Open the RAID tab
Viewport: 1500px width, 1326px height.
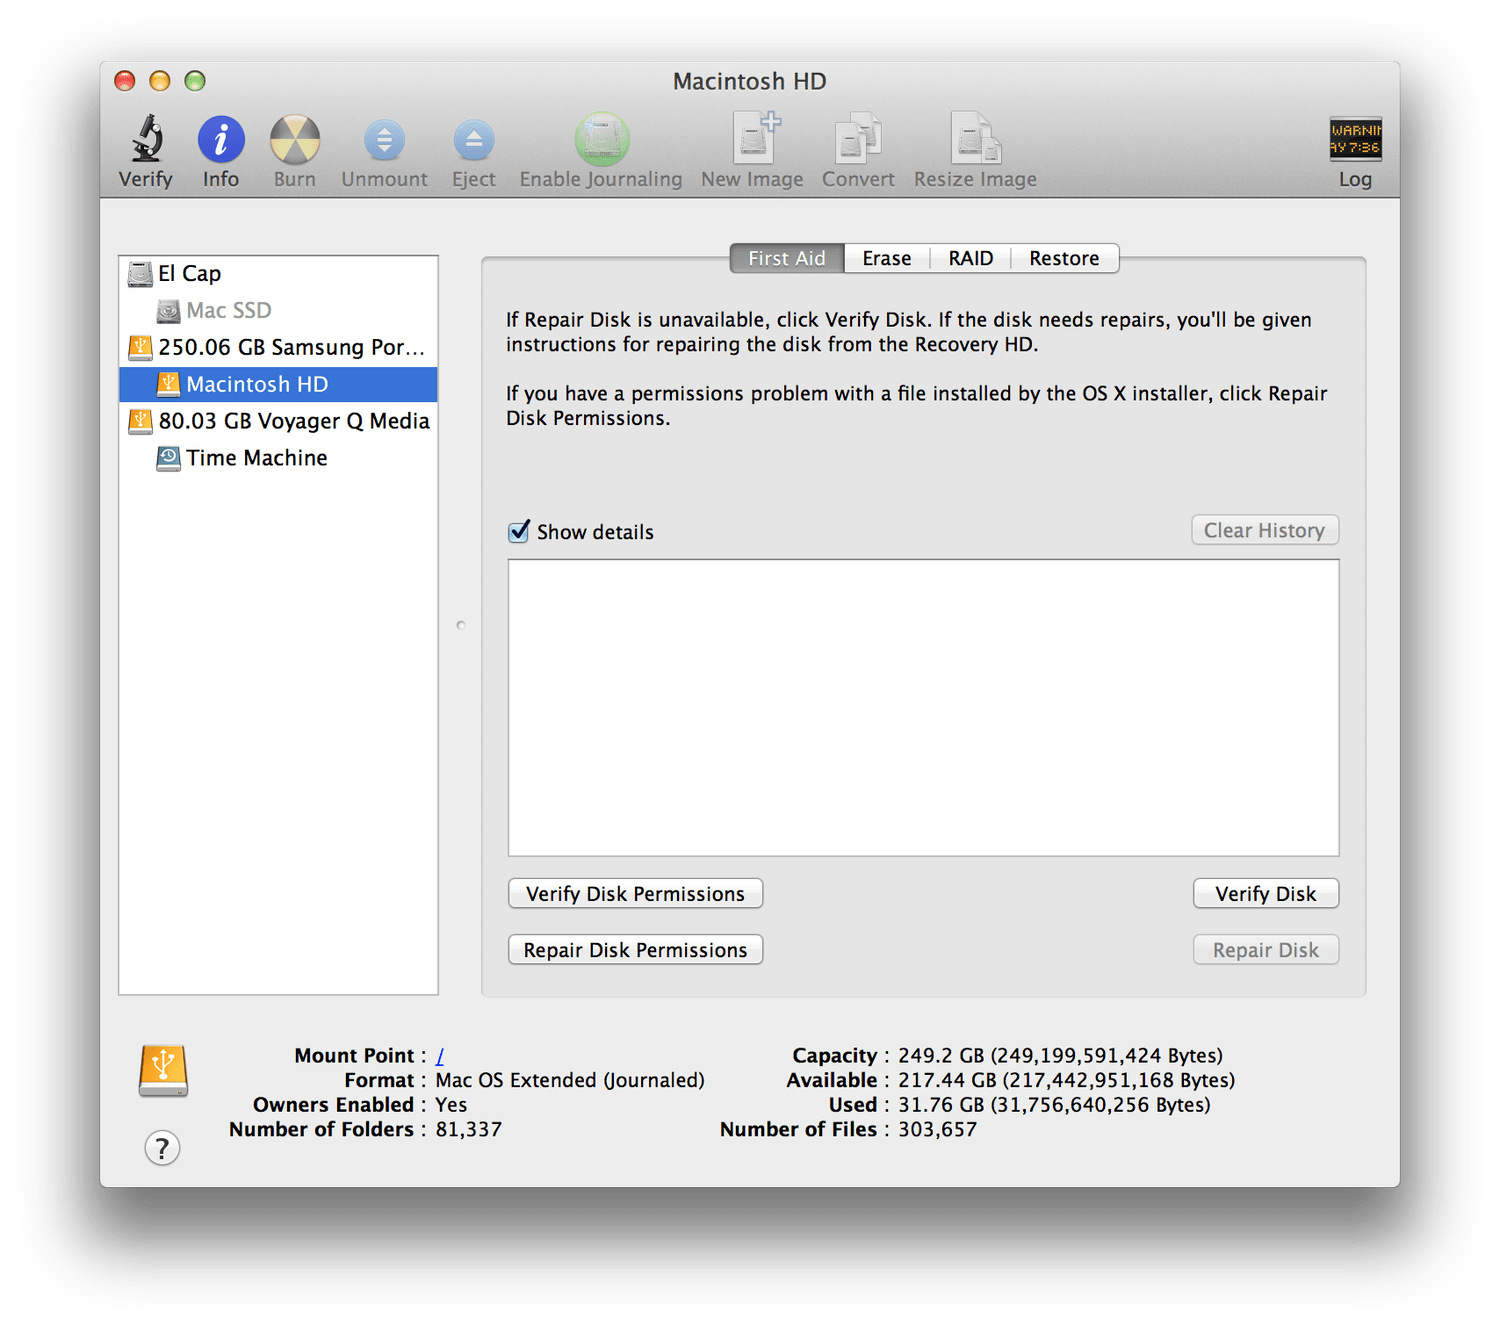coord(971,258)
